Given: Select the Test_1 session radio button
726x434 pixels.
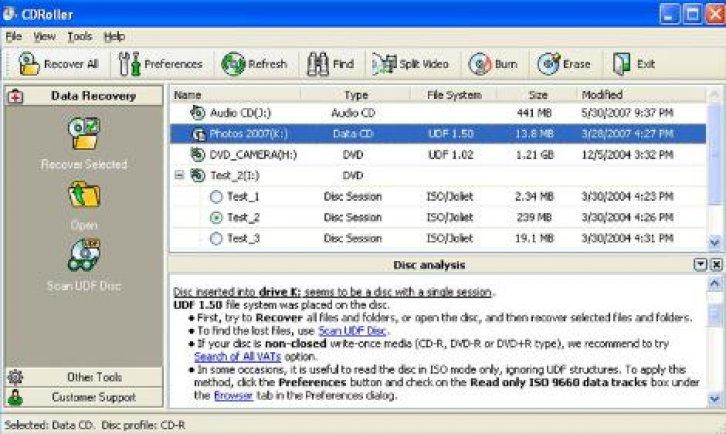Looking at the screenshot, I should tap(216, 196).
